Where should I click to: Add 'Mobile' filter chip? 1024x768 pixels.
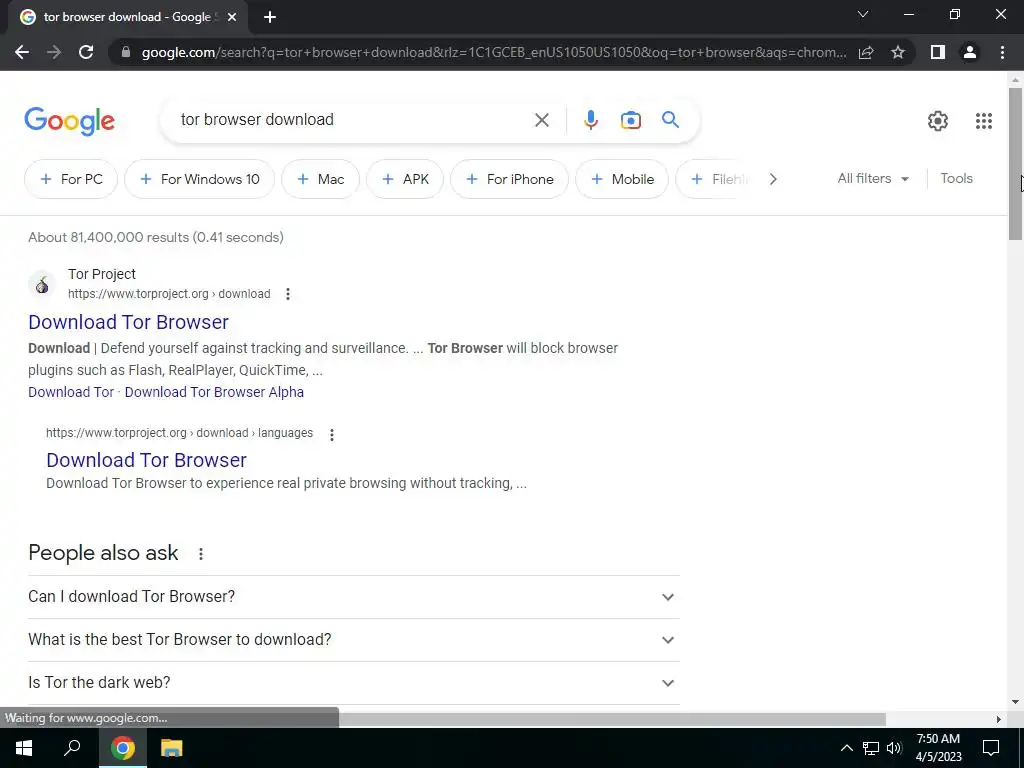point(622,179)
